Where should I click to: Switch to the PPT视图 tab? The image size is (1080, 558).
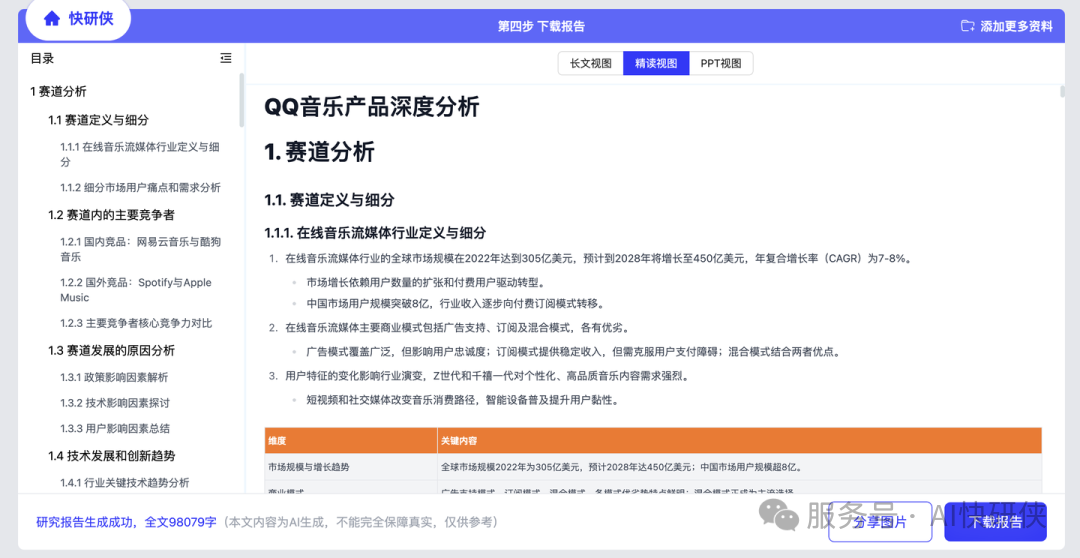click(721, 63)
